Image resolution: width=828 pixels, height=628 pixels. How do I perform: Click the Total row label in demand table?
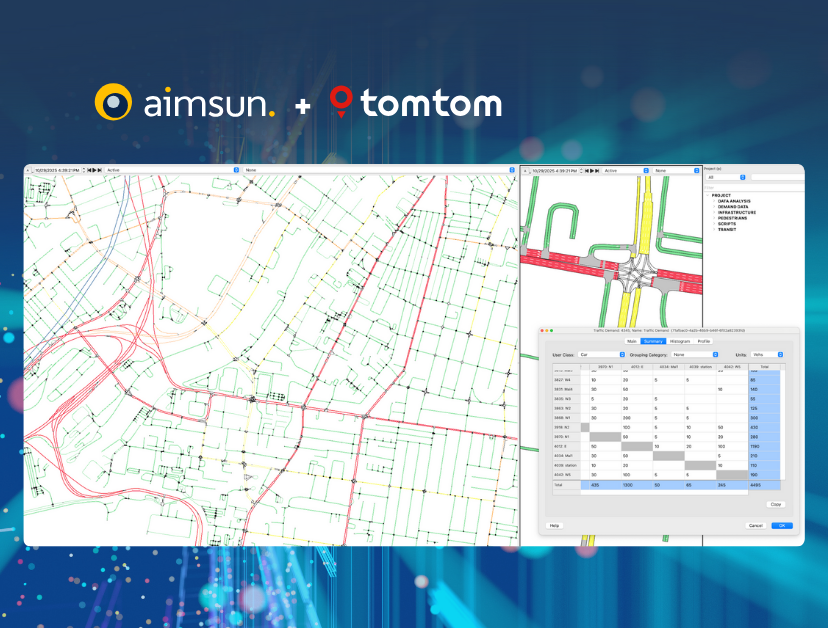coord(567,485)
